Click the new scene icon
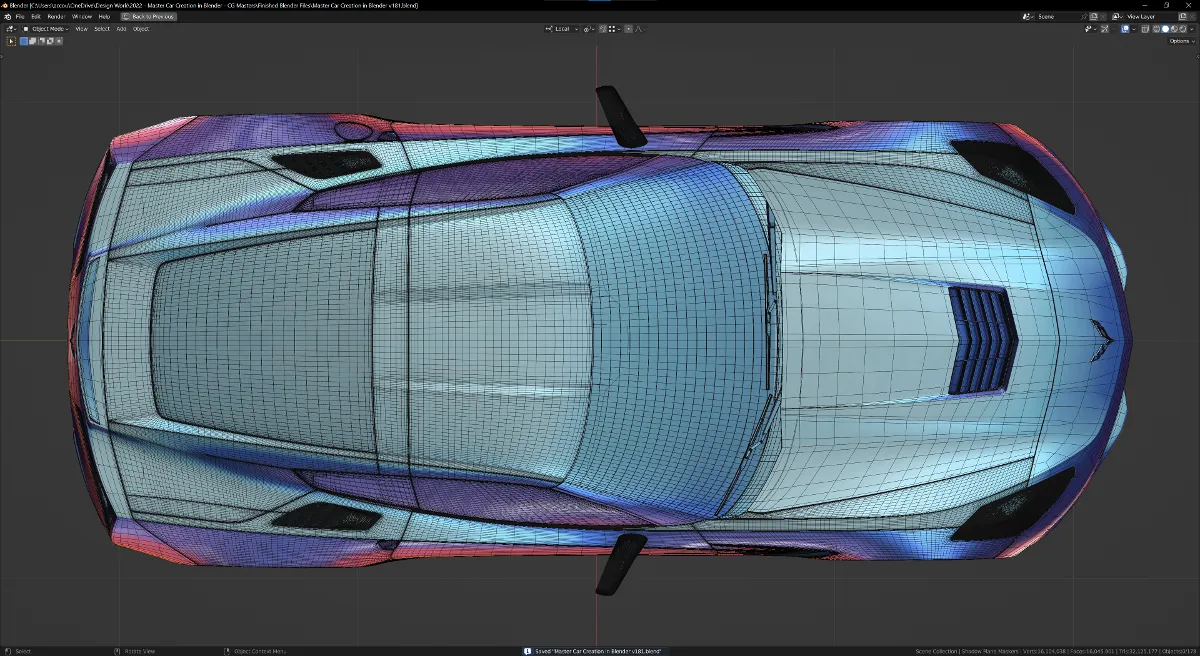Image resolution: width=1200 pixels, height=656 pixels. [x=1094, y=17]
